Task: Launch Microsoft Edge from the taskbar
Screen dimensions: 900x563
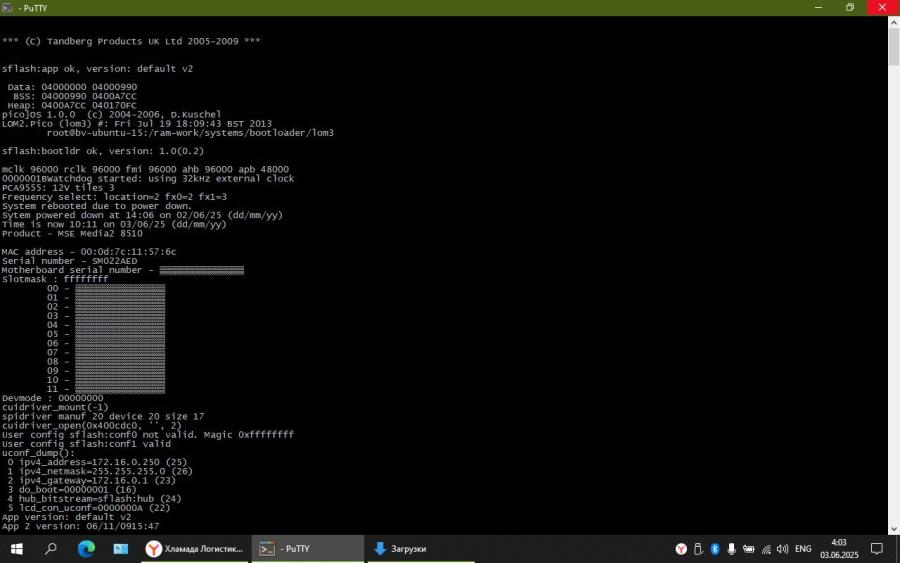Action: pos(86,549)
